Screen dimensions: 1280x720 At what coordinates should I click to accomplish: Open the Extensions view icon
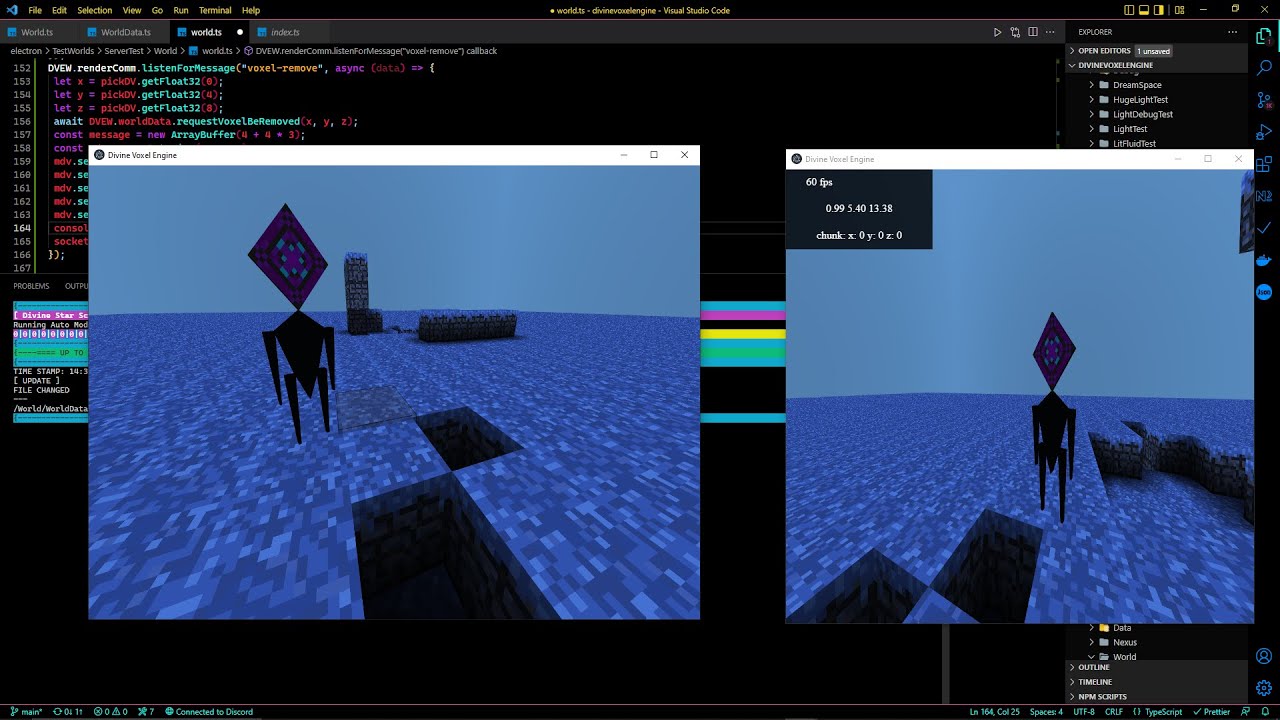coord(1263,164)
